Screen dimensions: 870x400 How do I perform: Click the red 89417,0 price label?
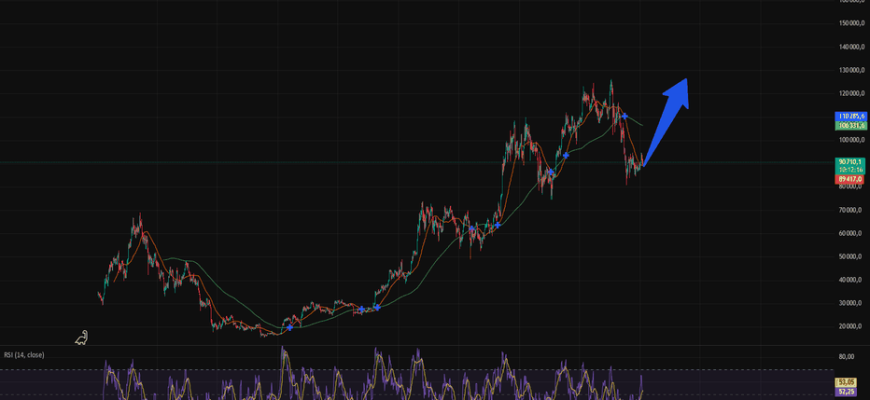pyautogui.click(x=849, y=178)
